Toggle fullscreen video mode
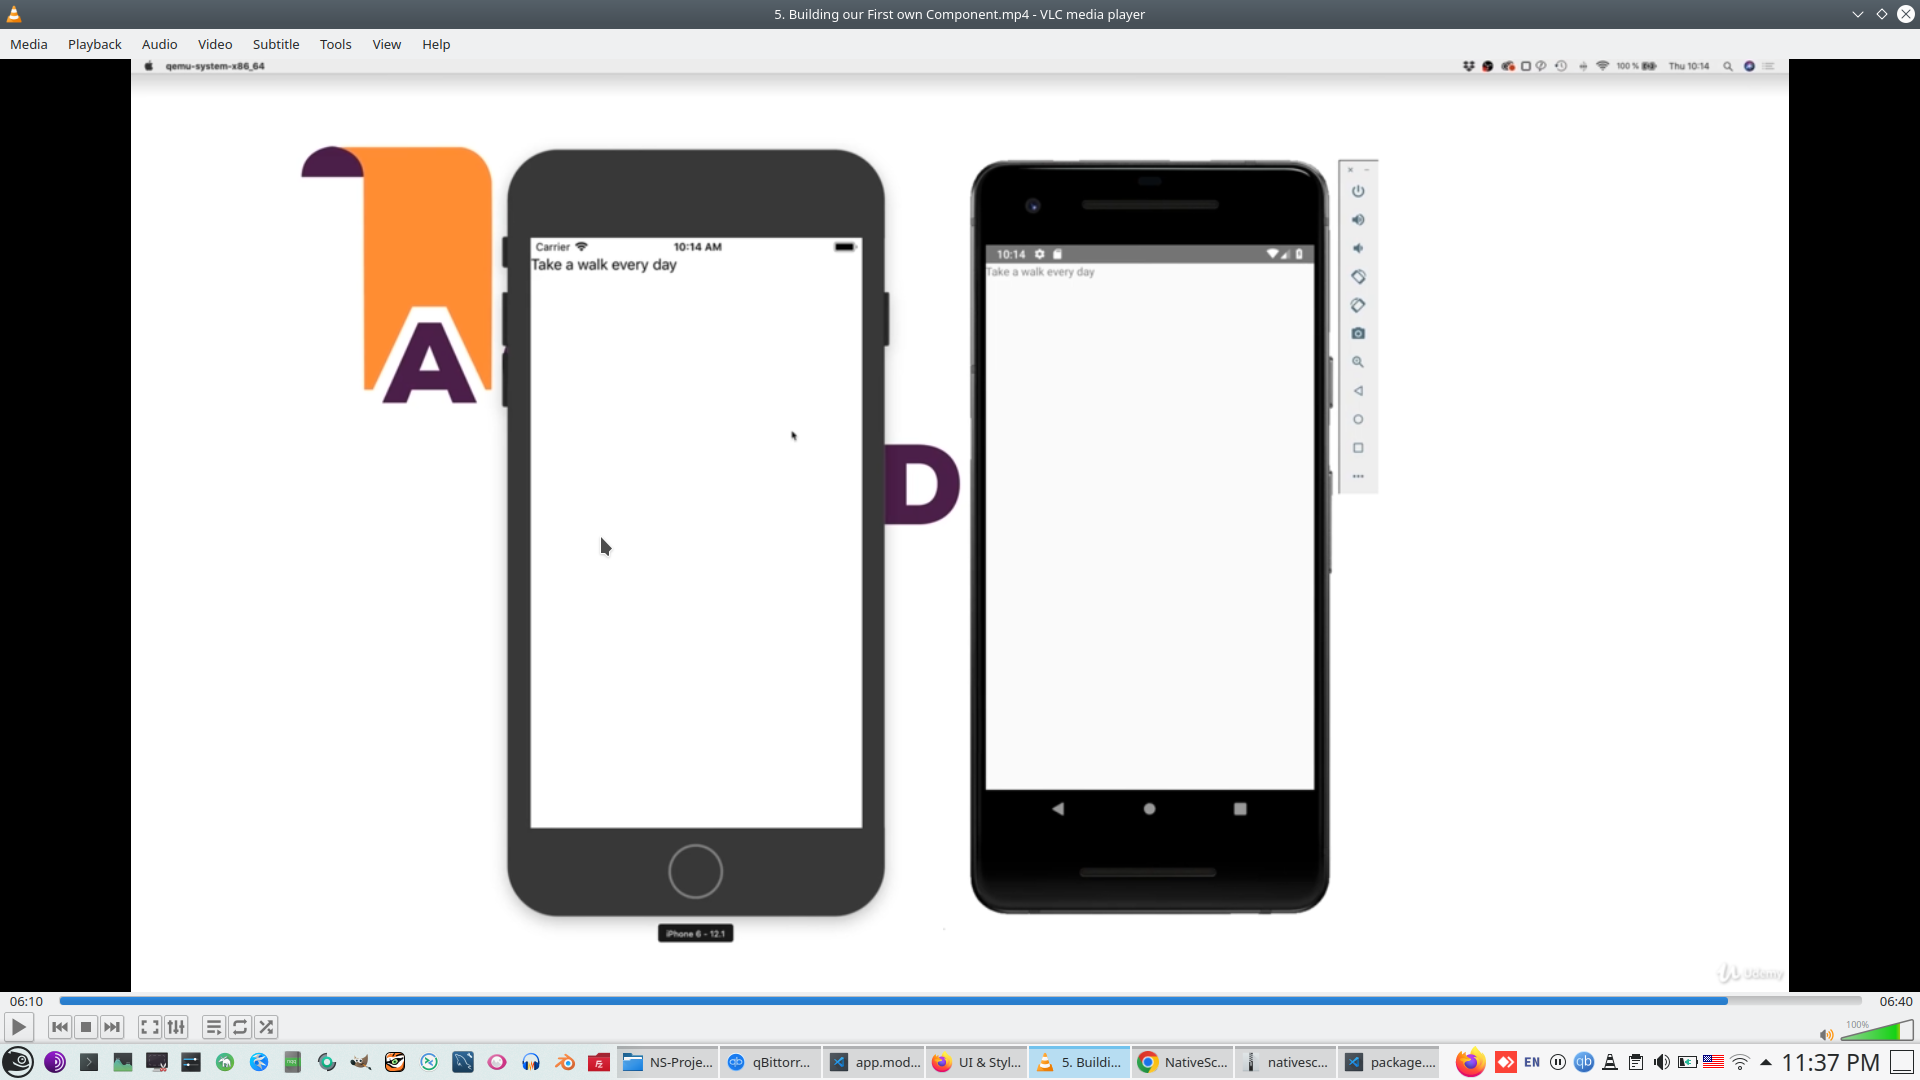 pos(150,1027)
